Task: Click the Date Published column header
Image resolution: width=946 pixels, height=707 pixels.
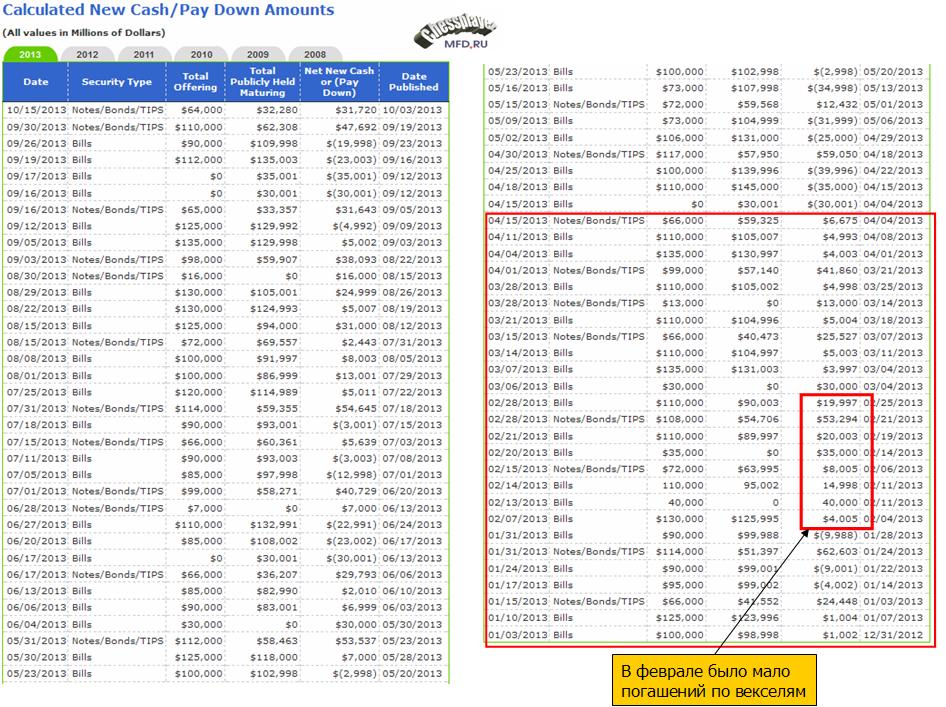Action: click(x=414, y=82)
